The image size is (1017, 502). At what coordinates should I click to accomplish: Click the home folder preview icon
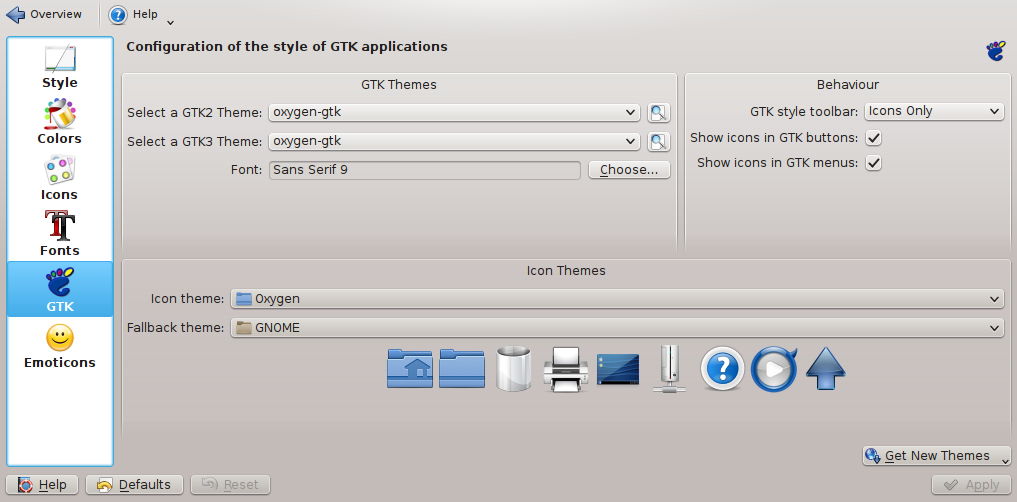pos(409,368)
